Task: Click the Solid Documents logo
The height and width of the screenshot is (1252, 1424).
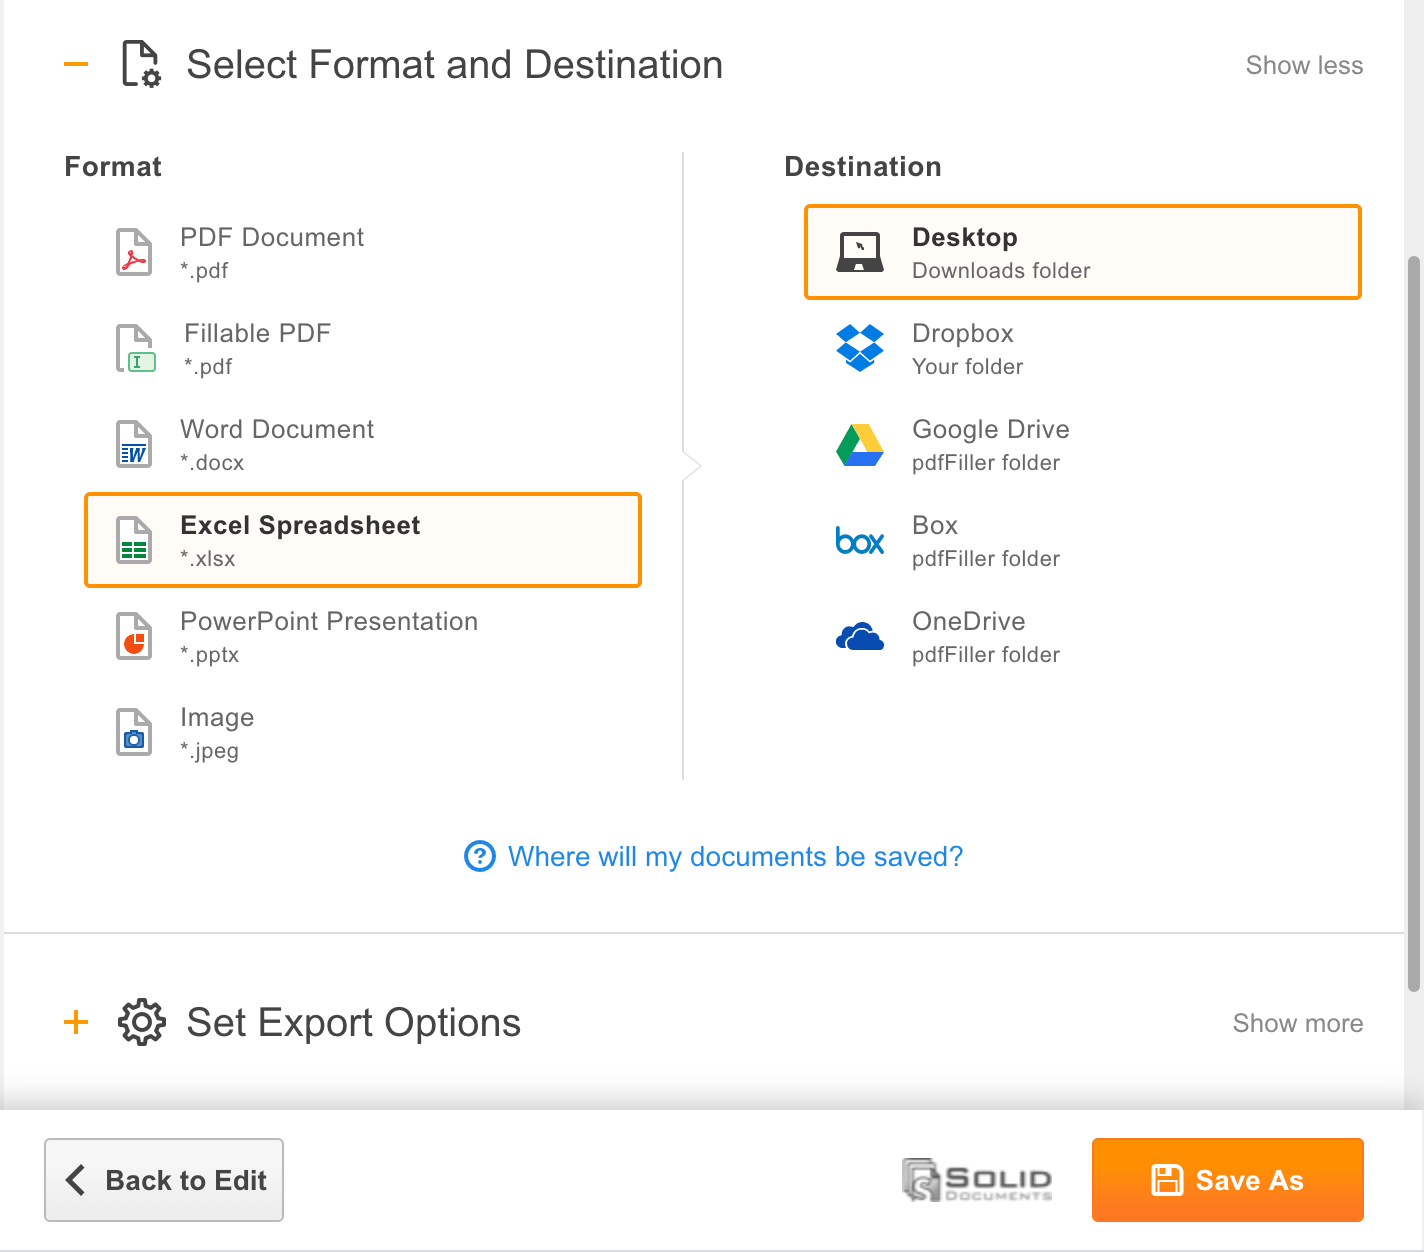Action: pos(977,1180)
